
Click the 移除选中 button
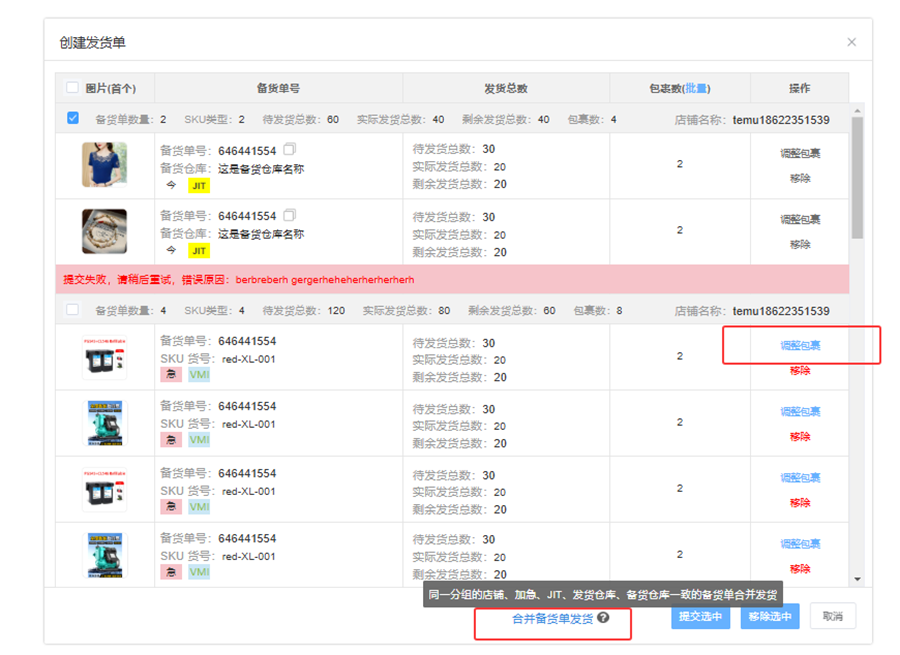click(x=770, y=617)
